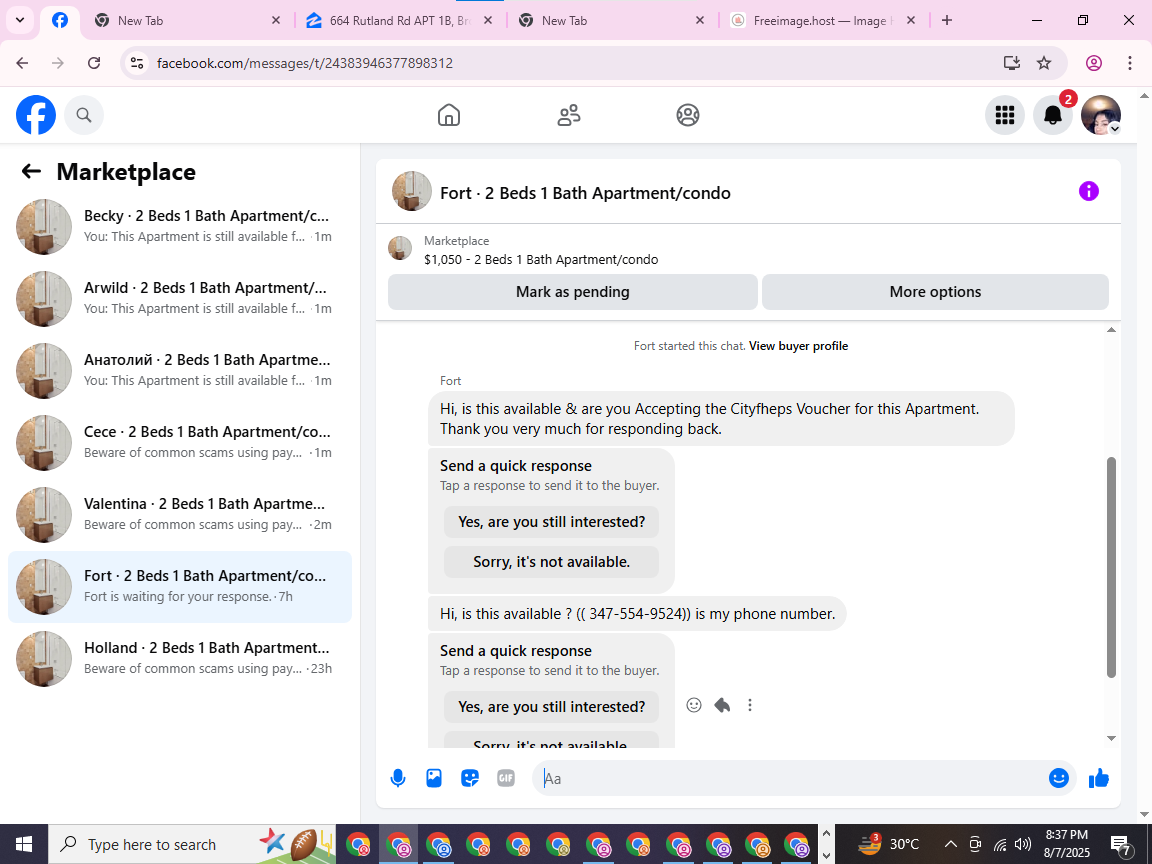Screen dimensions: 1152x864
Task: View site information icon in address bar
Action: pyautogui.click(x=137, y=63)
